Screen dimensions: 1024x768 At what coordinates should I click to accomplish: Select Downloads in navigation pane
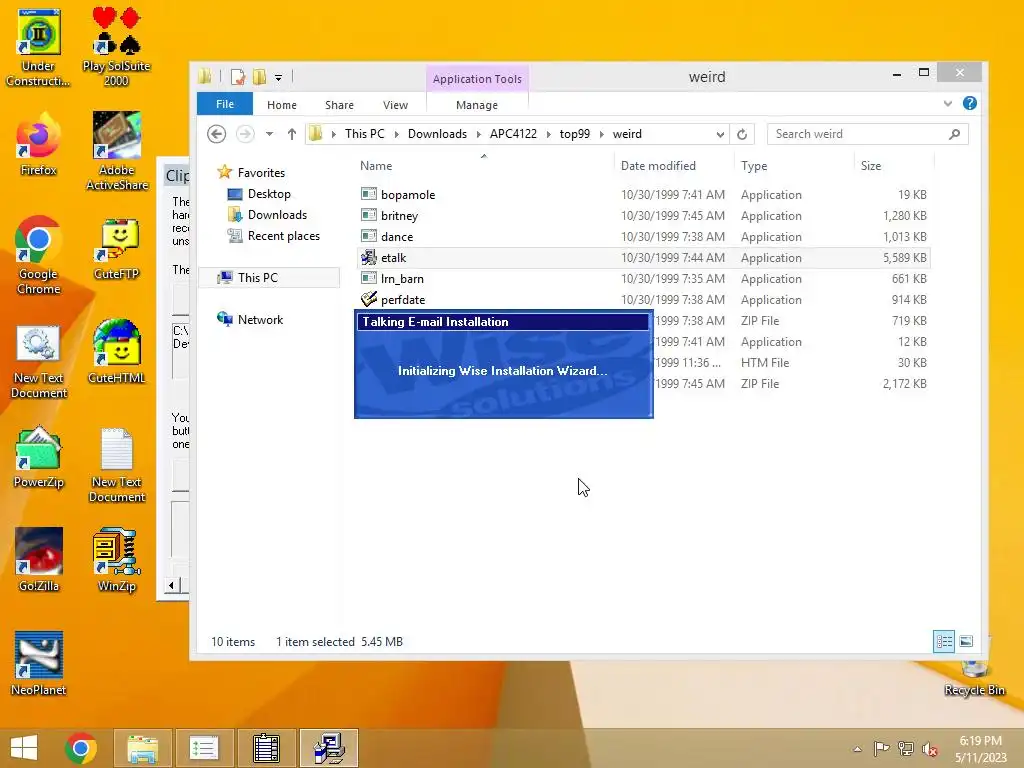click(277, 215)
